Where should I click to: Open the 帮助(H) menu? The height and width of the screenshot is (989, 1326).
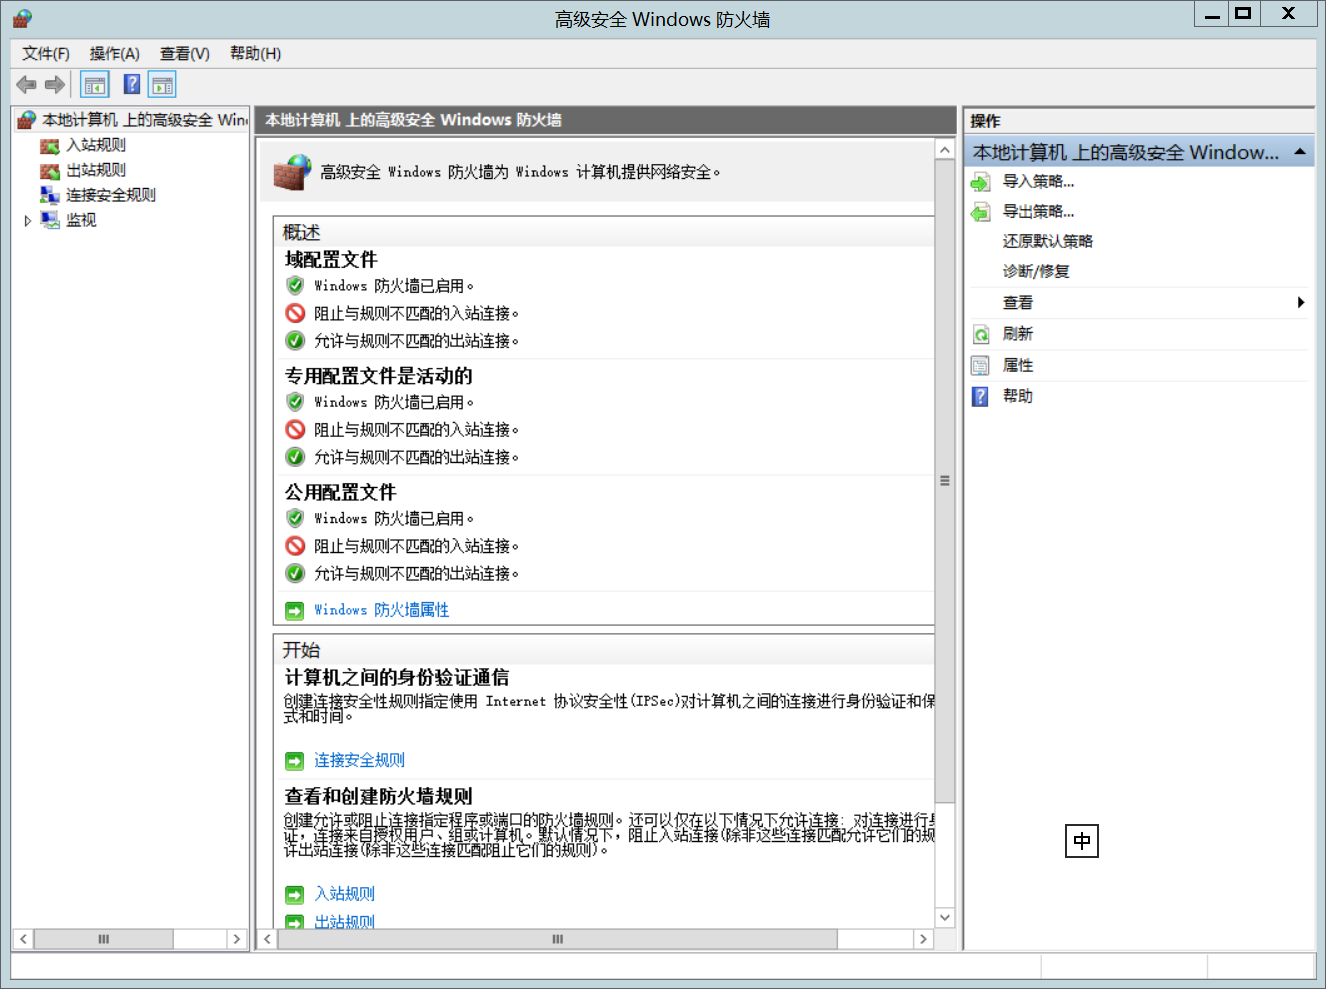coord(255,53)
